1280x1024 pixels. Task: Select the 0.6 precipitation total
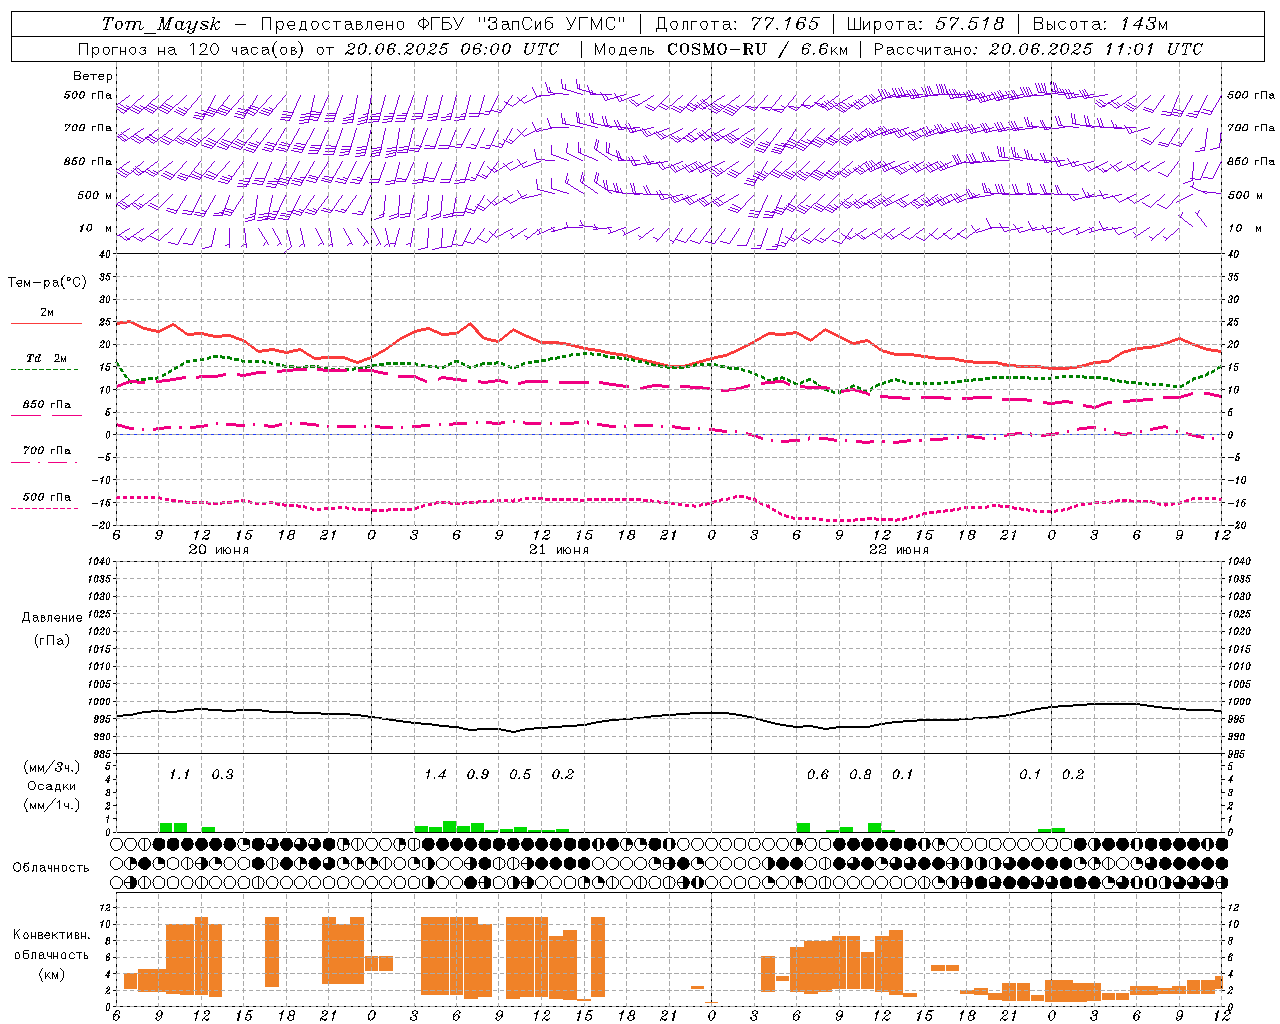(x=818, y=774)
